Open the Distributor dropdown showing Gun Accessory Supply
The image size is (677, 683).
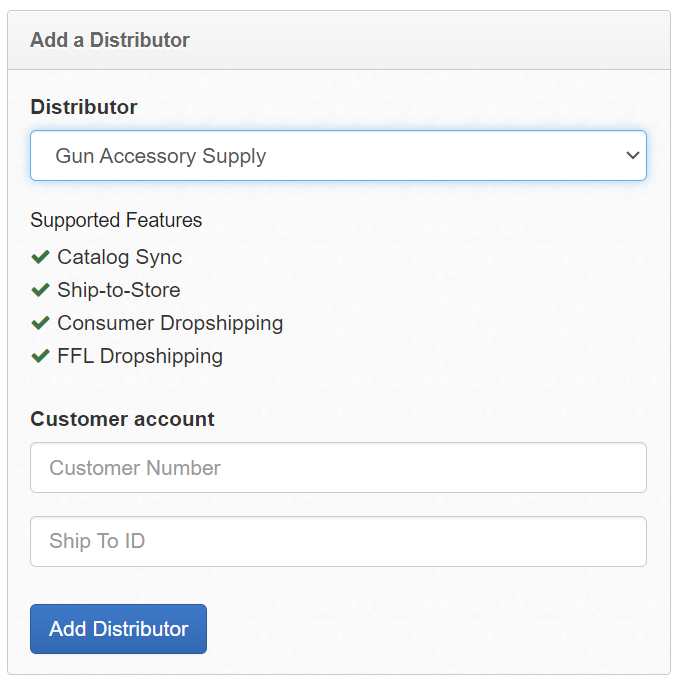tap(338, 156)
